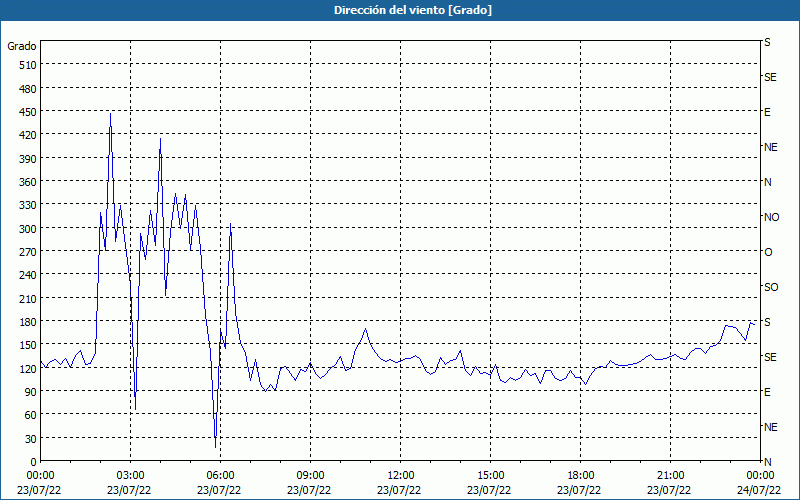Click the topmost 'S' compass label above SE
The width and height of the screenshot is (800, 500).
[x=767, y=42]
